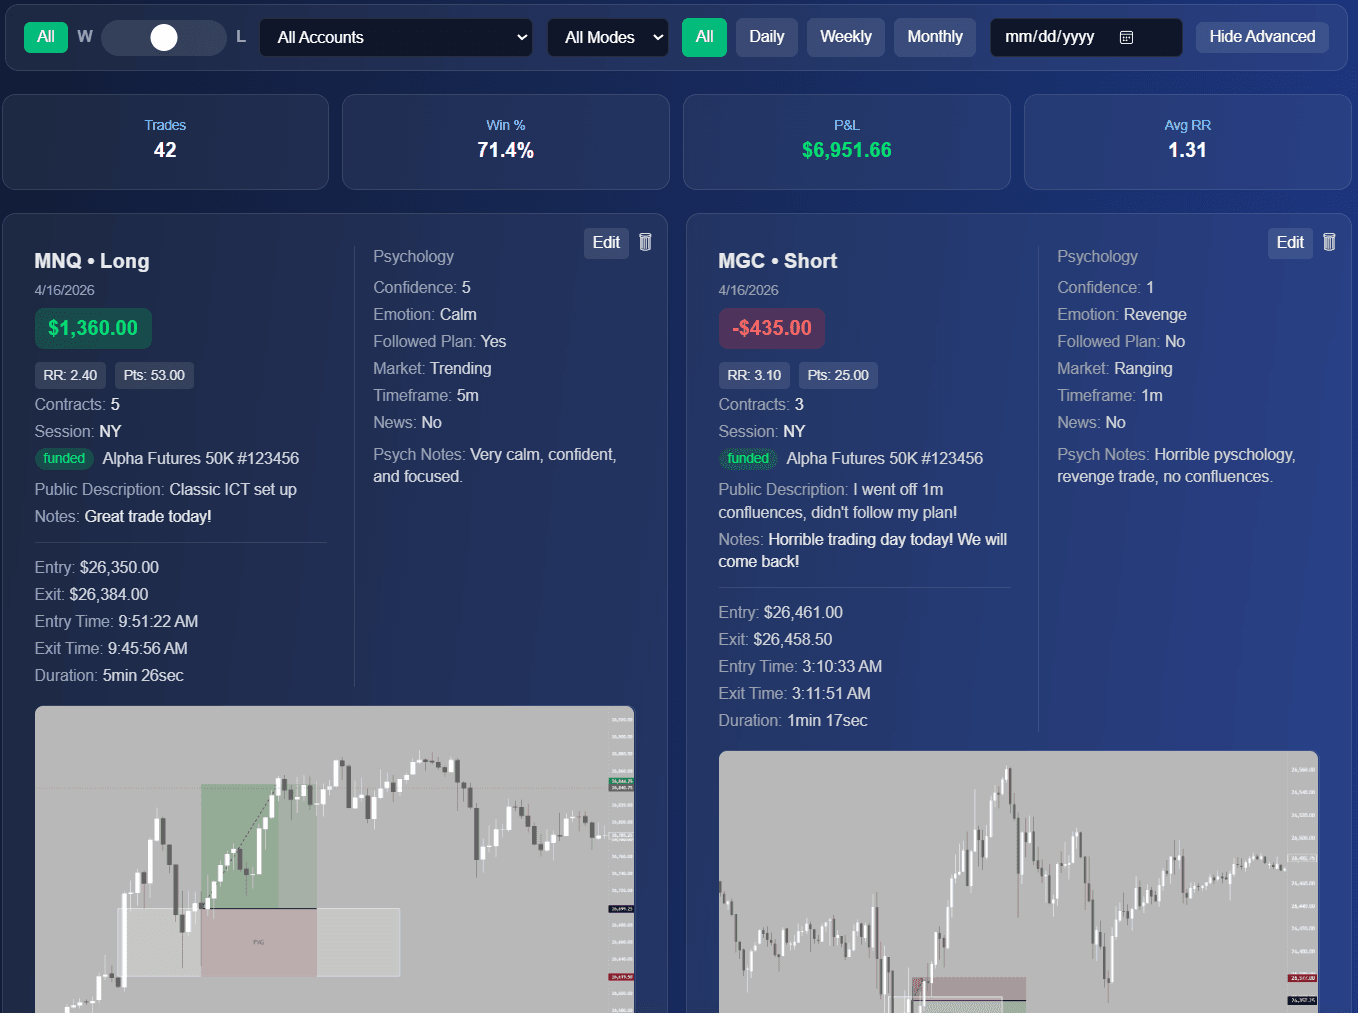
Task: Click the Win % 71.4% stat card
Action: pos(506,142)
